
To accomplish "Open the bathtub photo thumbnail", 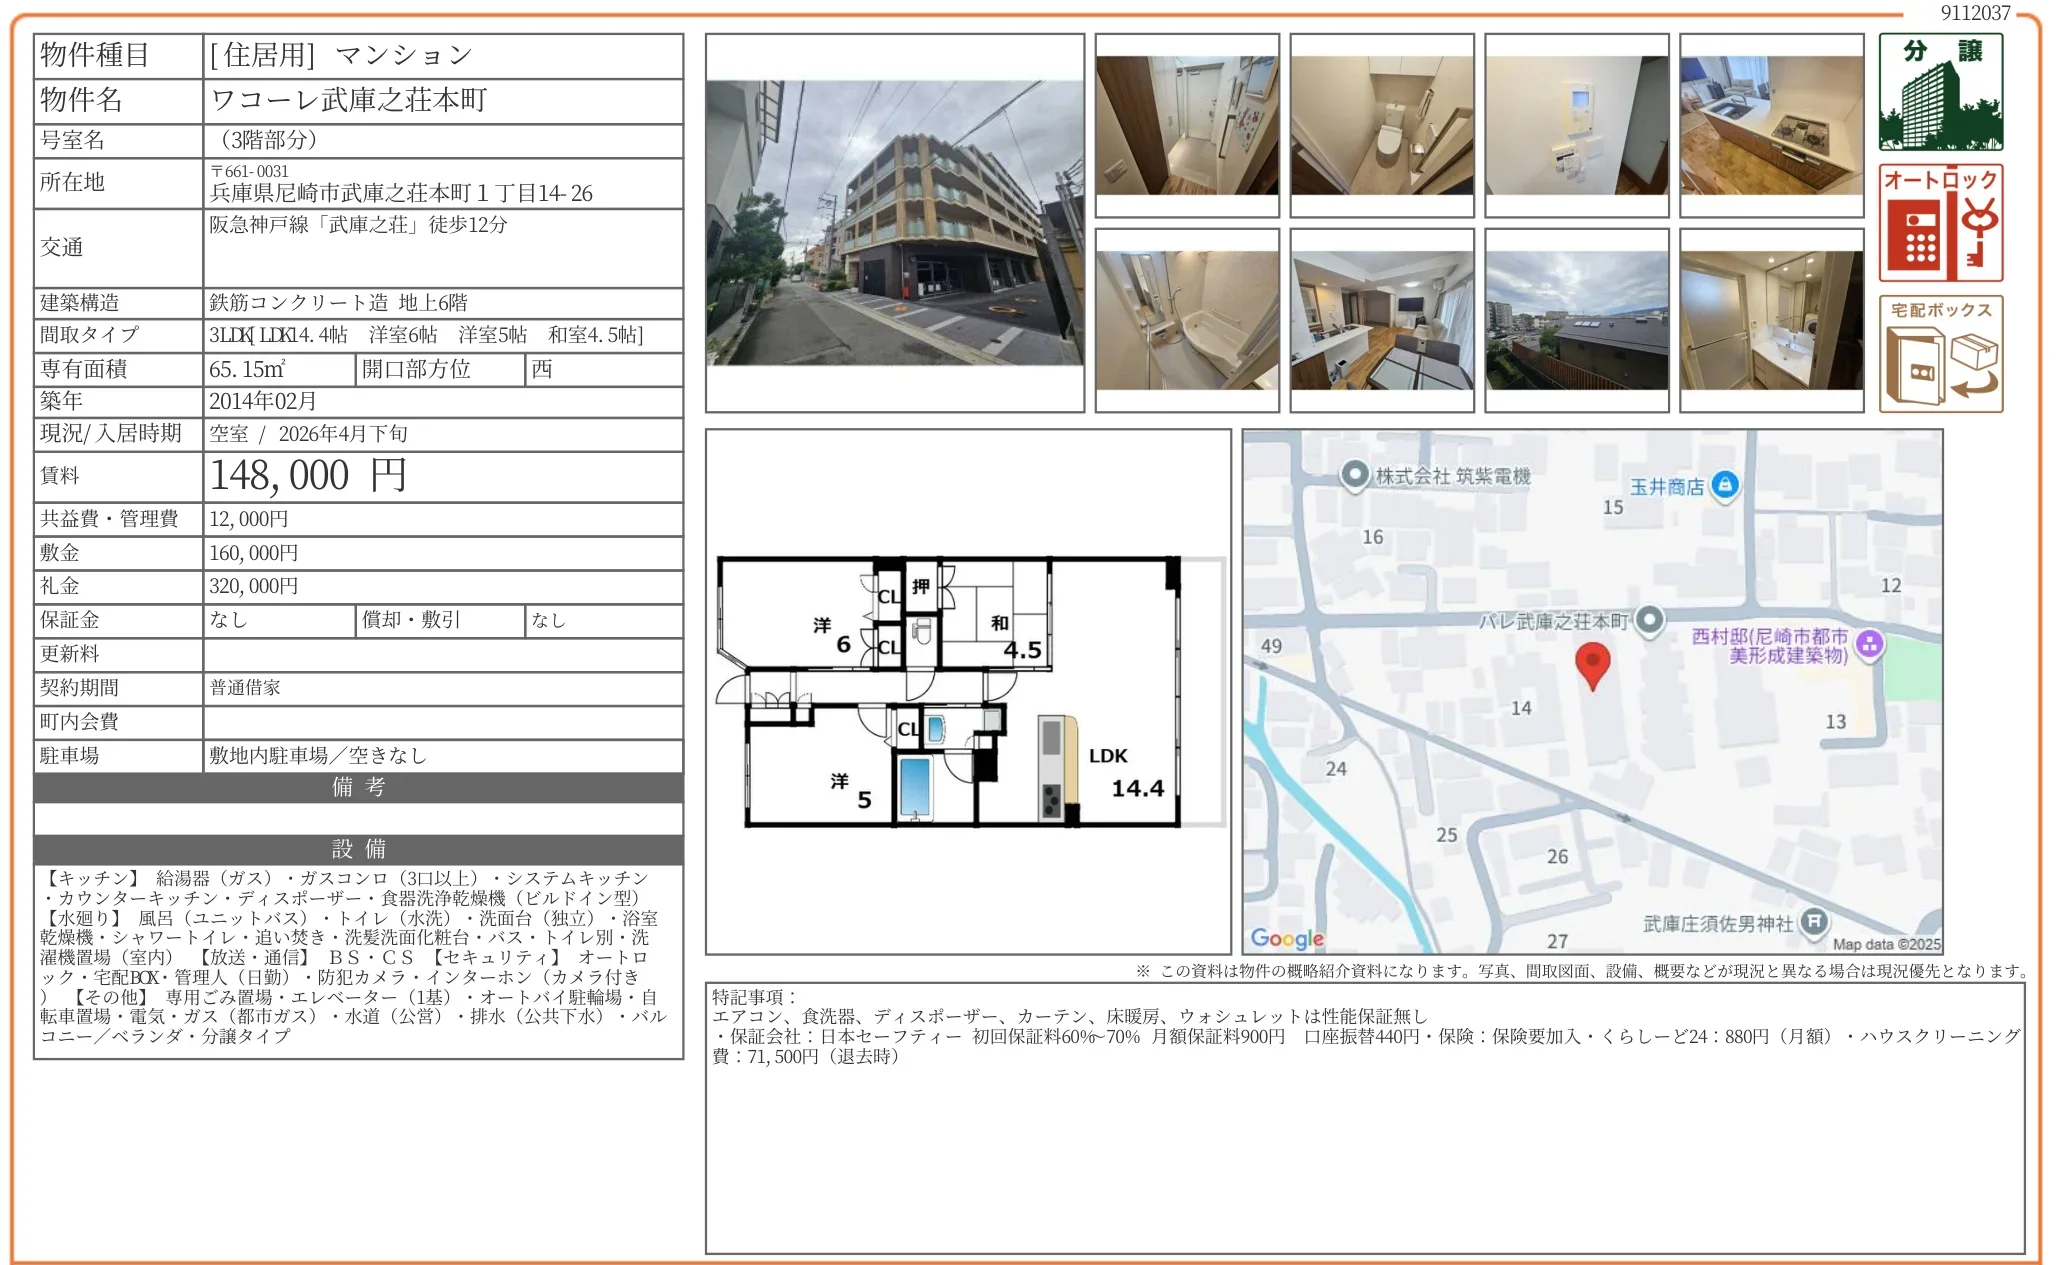I will (1186, 320).
